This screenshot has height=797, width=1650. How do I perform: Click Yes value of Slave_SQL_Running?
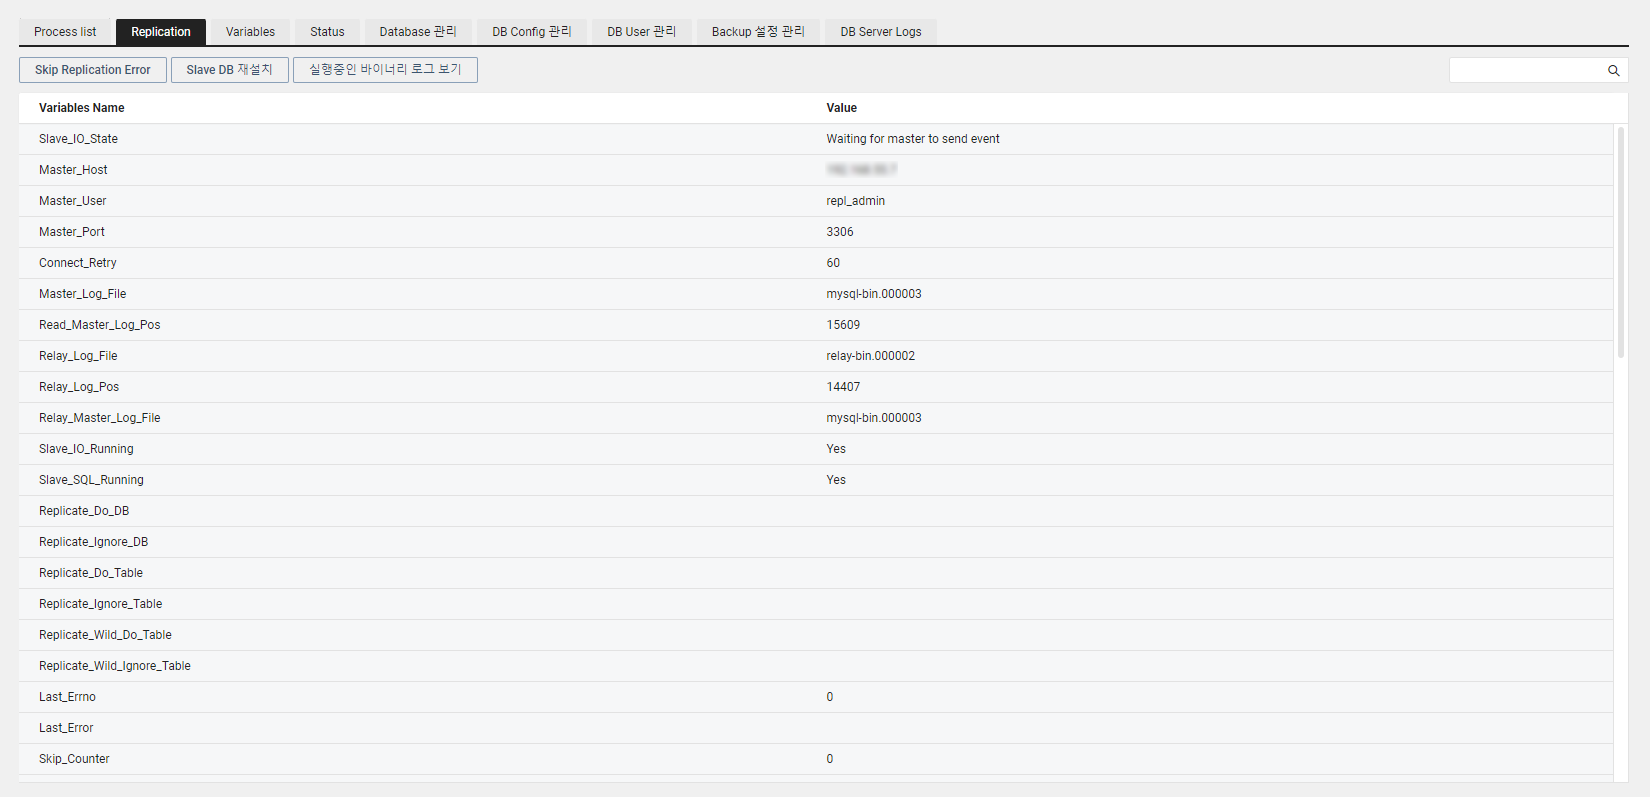(x=836, y=480)
